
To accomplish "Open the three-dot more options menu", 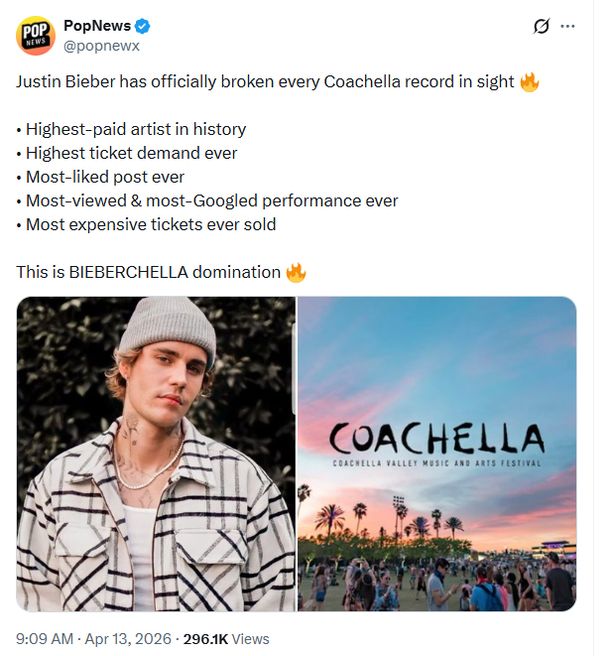I will pos(569,26).
